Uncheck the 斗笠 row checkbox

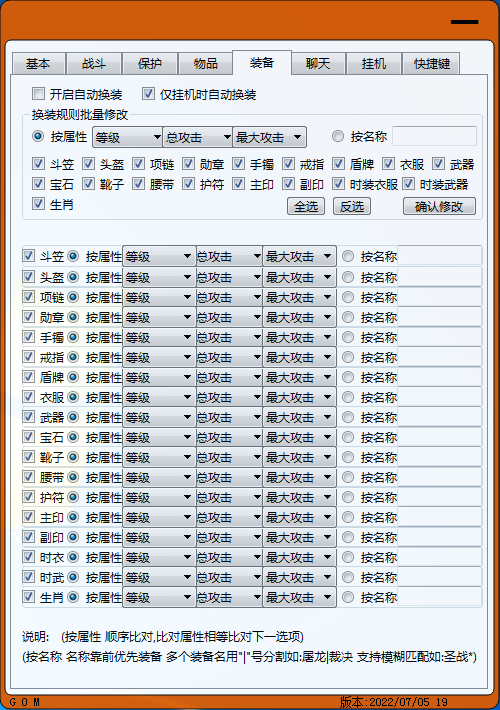coord(29,256)
